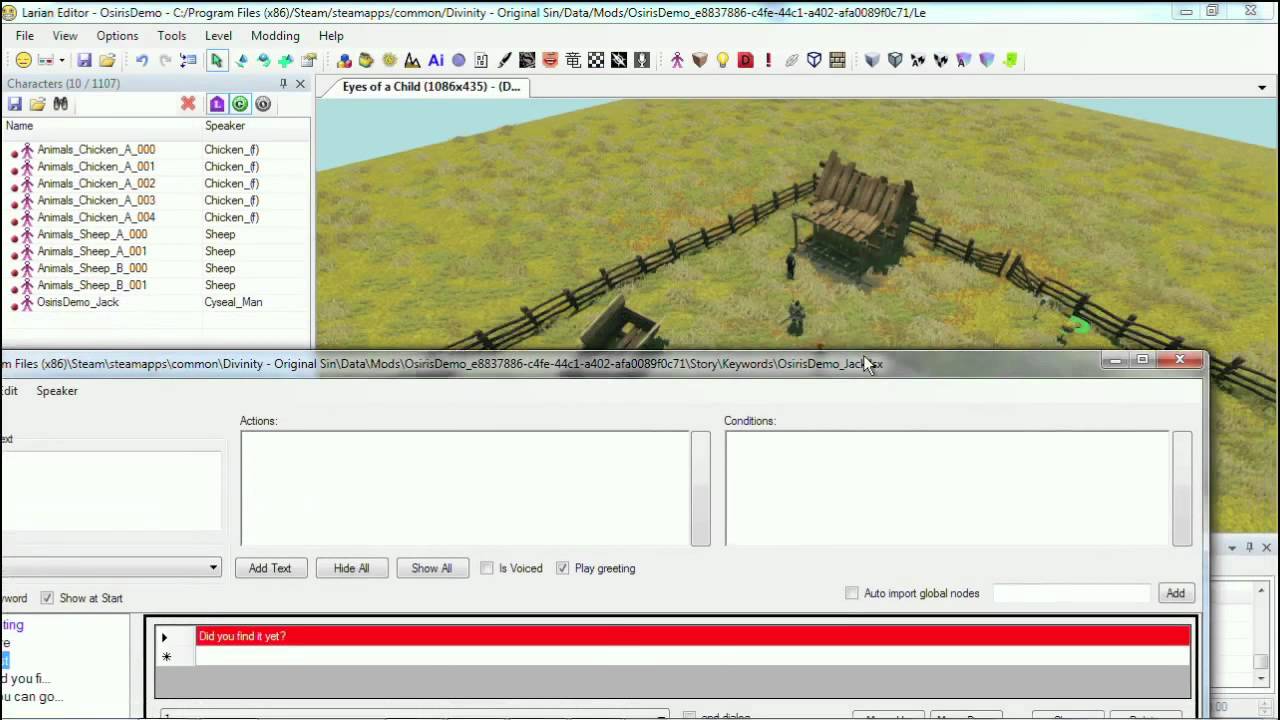Screen dimensions: 1280x720
Task: Click the red exclamation mark icon
Action: (x=768, y=60)
